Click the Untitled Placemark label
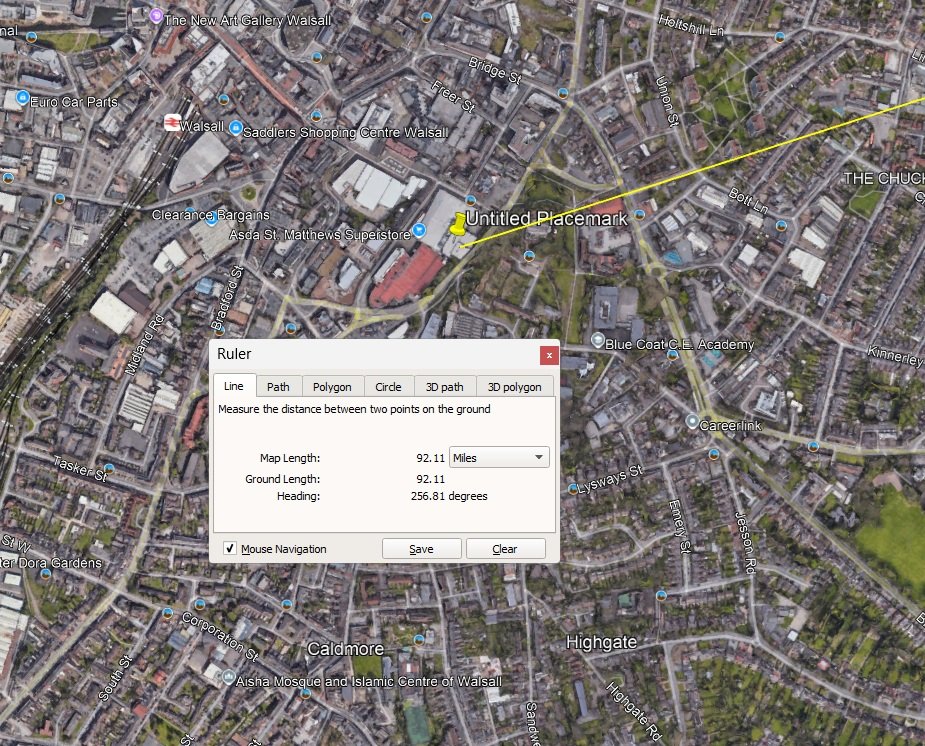Viewport: 925px width, 746px height. pyautogui.click(x=546, y=219)
